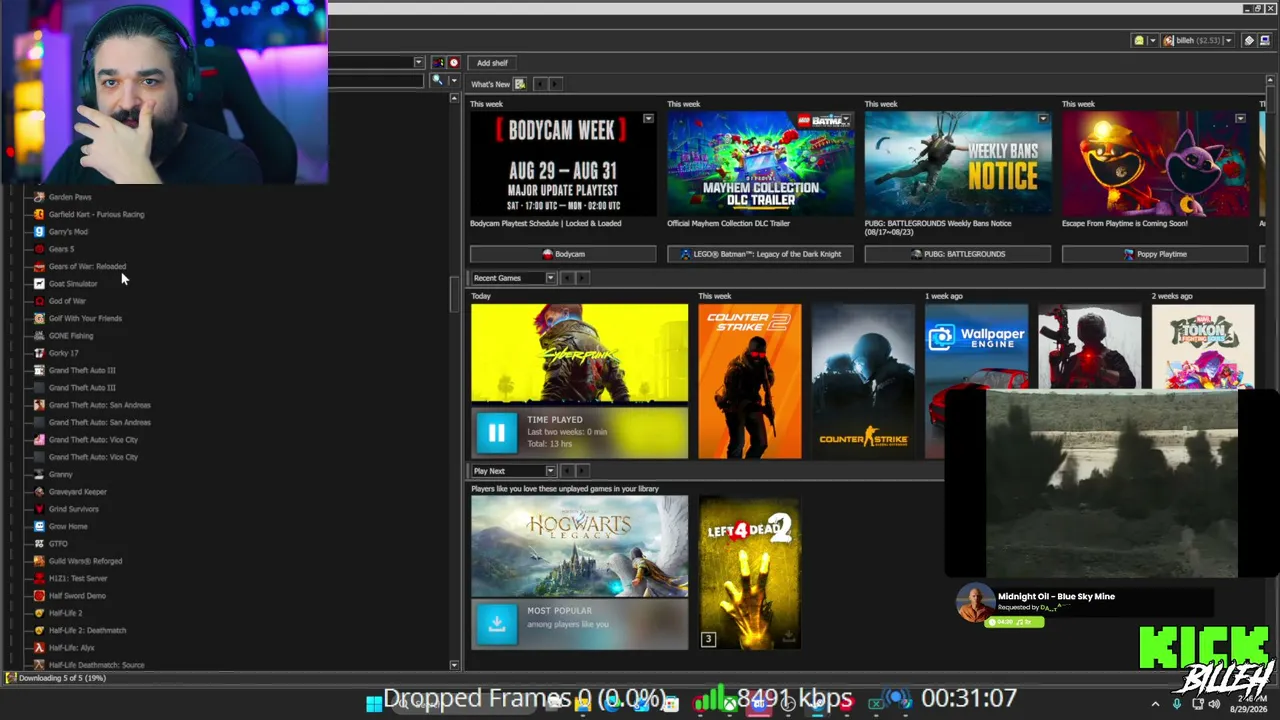Open the search options dropdown arrow
Image resolution: width=1280 pixels, height=720 pixels.
click(453, 80)
